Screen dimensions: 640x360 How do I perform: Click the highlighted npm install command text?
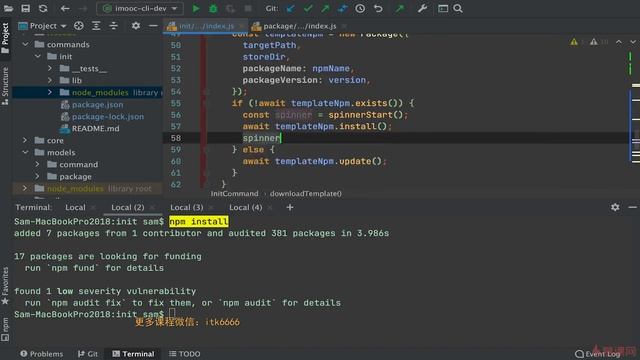pyautogui.click(x=199, y=222)
